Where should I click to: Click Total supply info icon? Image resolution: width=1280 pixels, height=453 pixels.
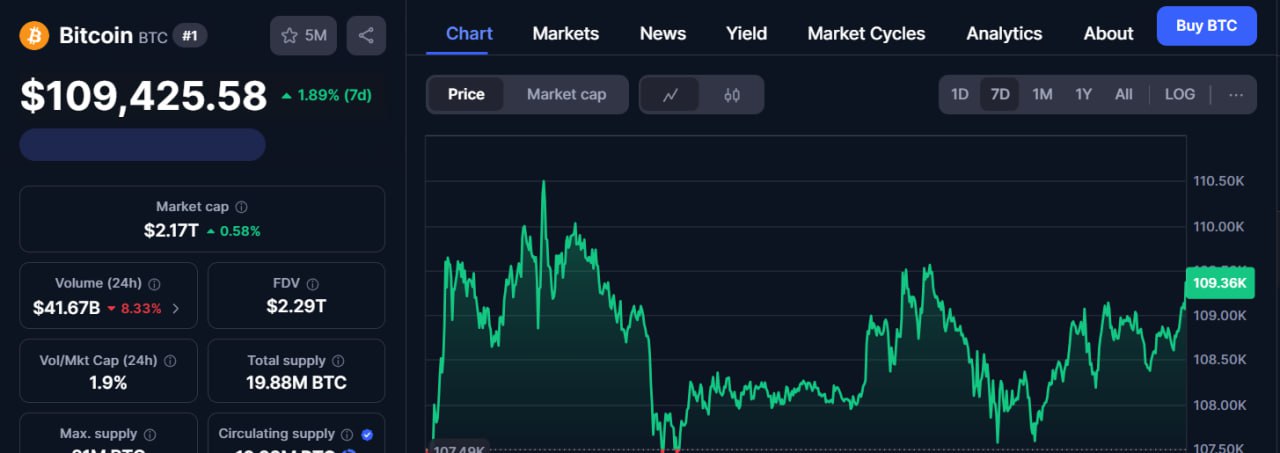[339, 361]
